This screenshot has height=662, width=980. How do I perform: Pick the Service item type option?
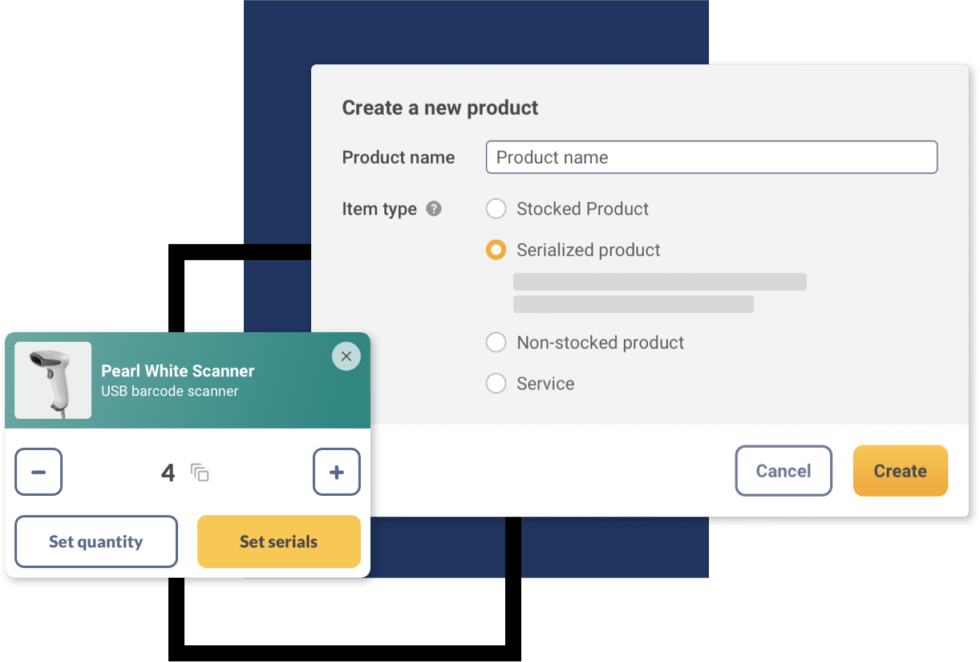[496, 383]
